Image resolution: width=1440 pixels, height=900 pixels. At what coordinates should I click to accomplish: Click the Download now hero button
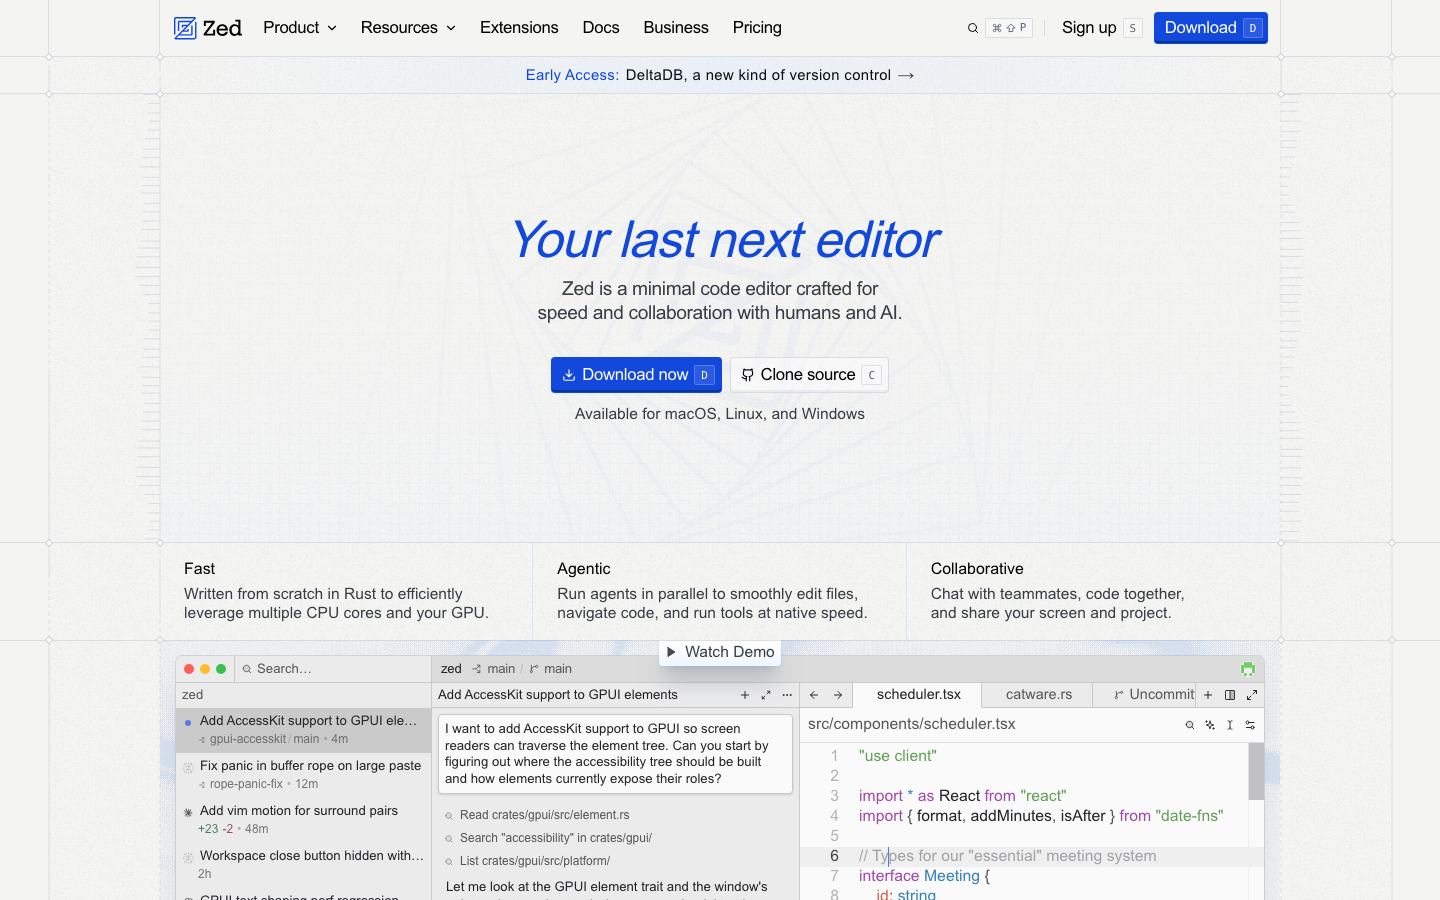tap(636, 375)
